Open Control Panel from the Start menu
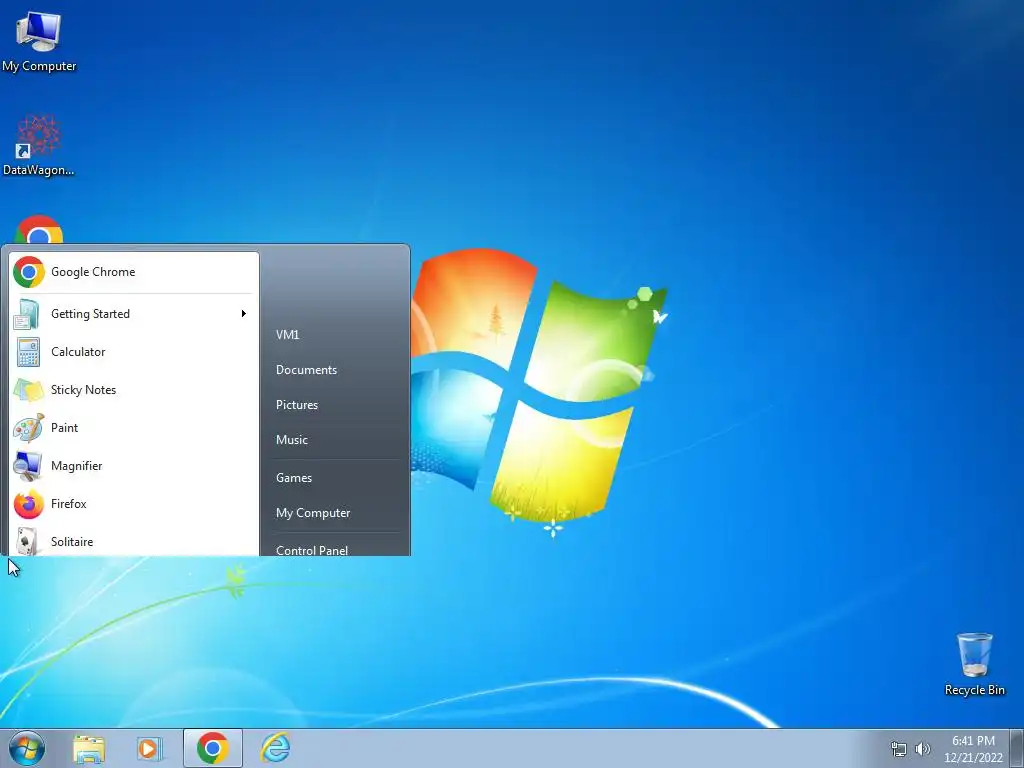 tap(335, 548)
